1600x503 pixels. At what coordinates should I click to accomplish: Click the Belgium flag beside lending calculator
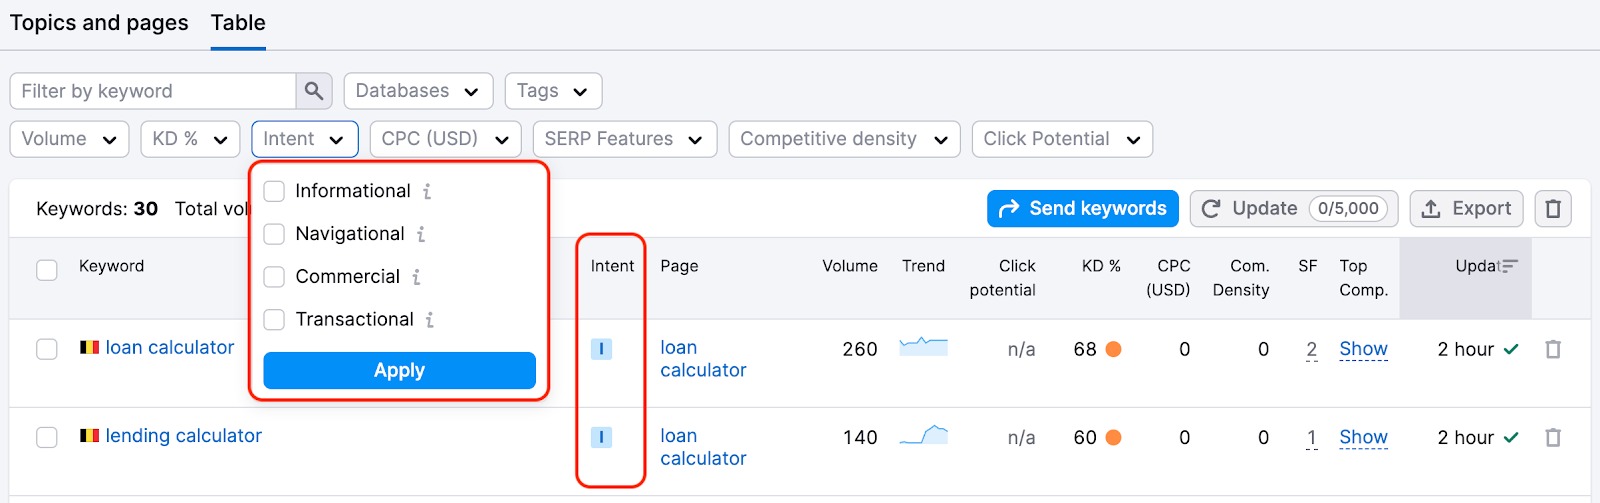coord(89,436)
